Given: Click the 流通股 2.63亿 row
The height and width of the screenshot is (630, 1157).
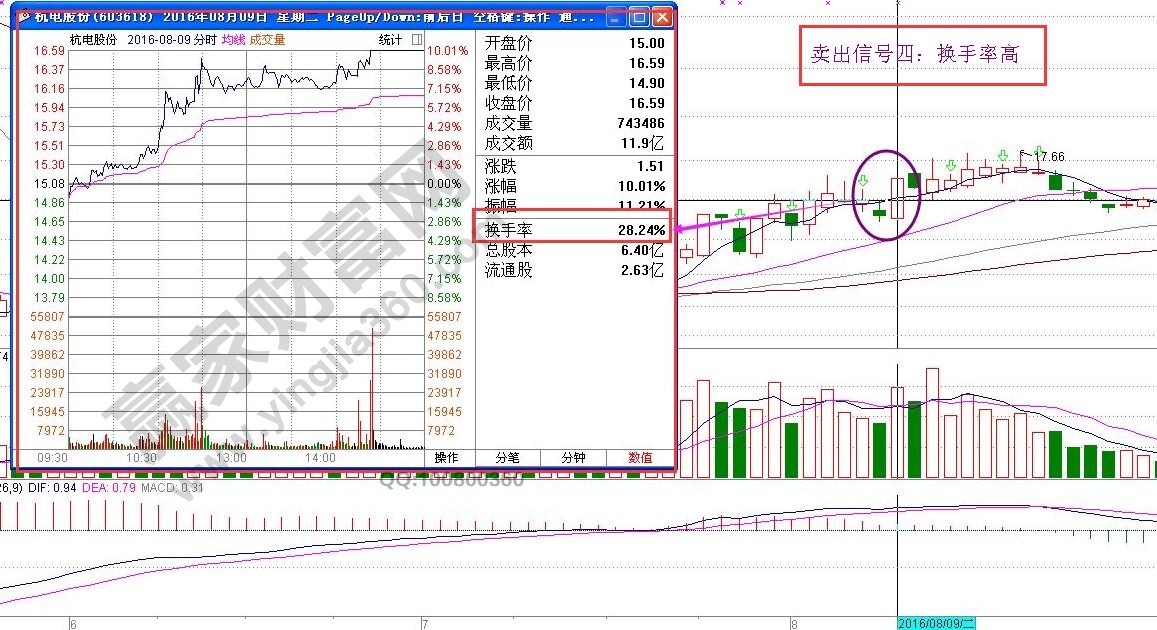Looking at the screenshot, I should [x=574, y=270].
